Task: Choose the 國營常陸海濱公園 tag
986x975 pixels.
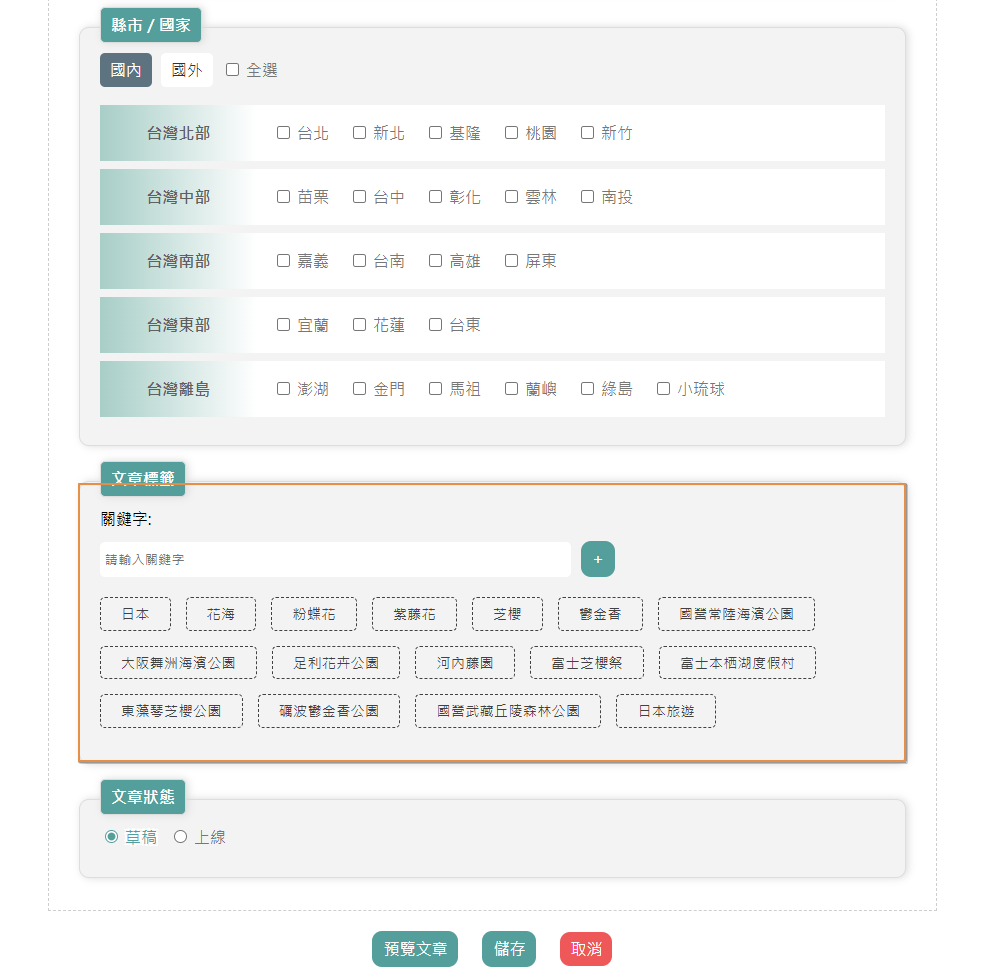Action: click(736, 614)
